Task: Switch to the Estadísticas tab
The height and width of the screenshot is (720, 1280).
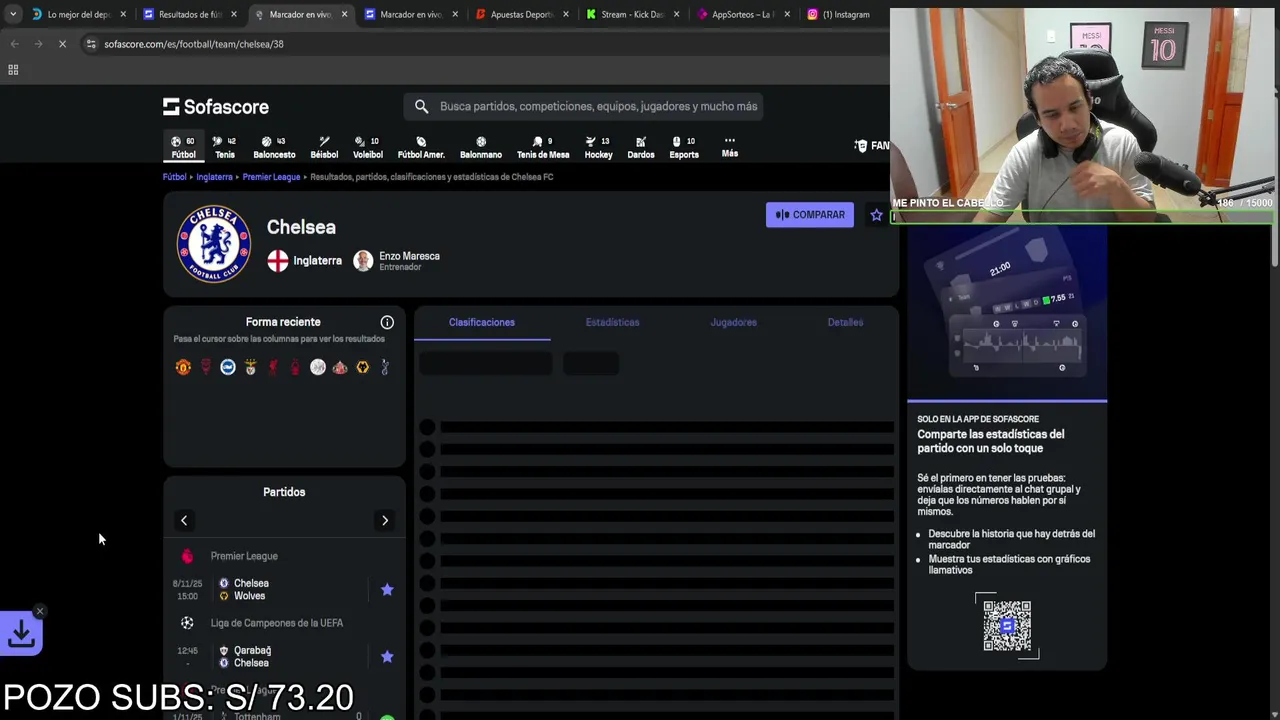Action: (612, 322)
